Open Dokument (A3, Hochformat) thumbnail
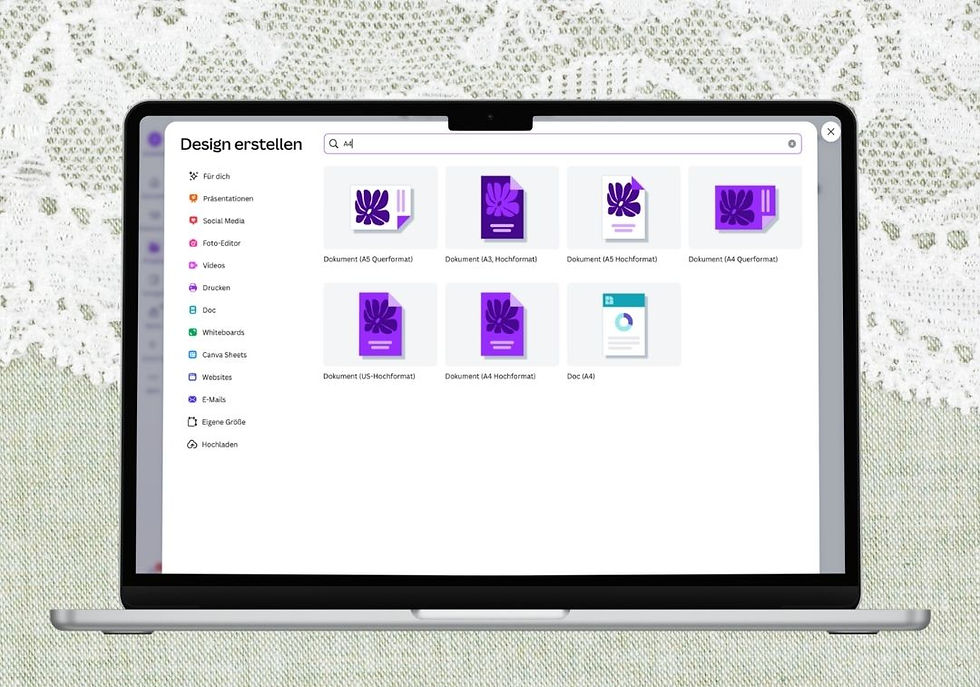The width and height of the screenshot is (980, 687). click(x=502, y=208)
